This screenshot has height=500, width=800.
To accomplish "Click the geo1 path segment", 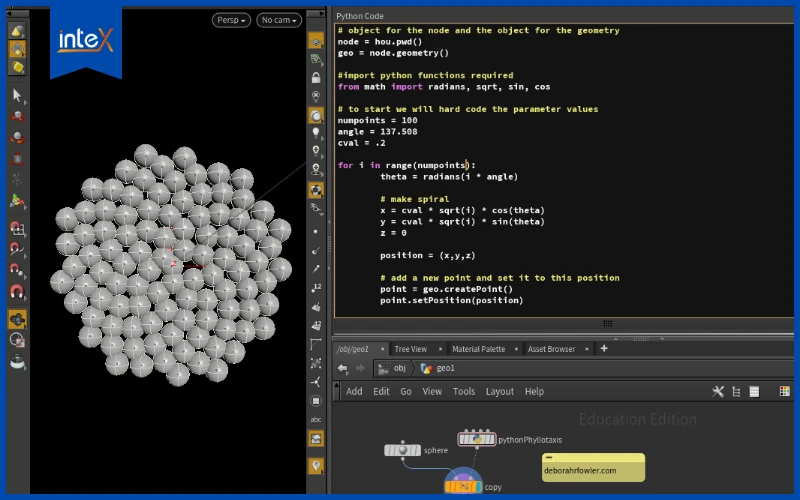I will [438, 368].
